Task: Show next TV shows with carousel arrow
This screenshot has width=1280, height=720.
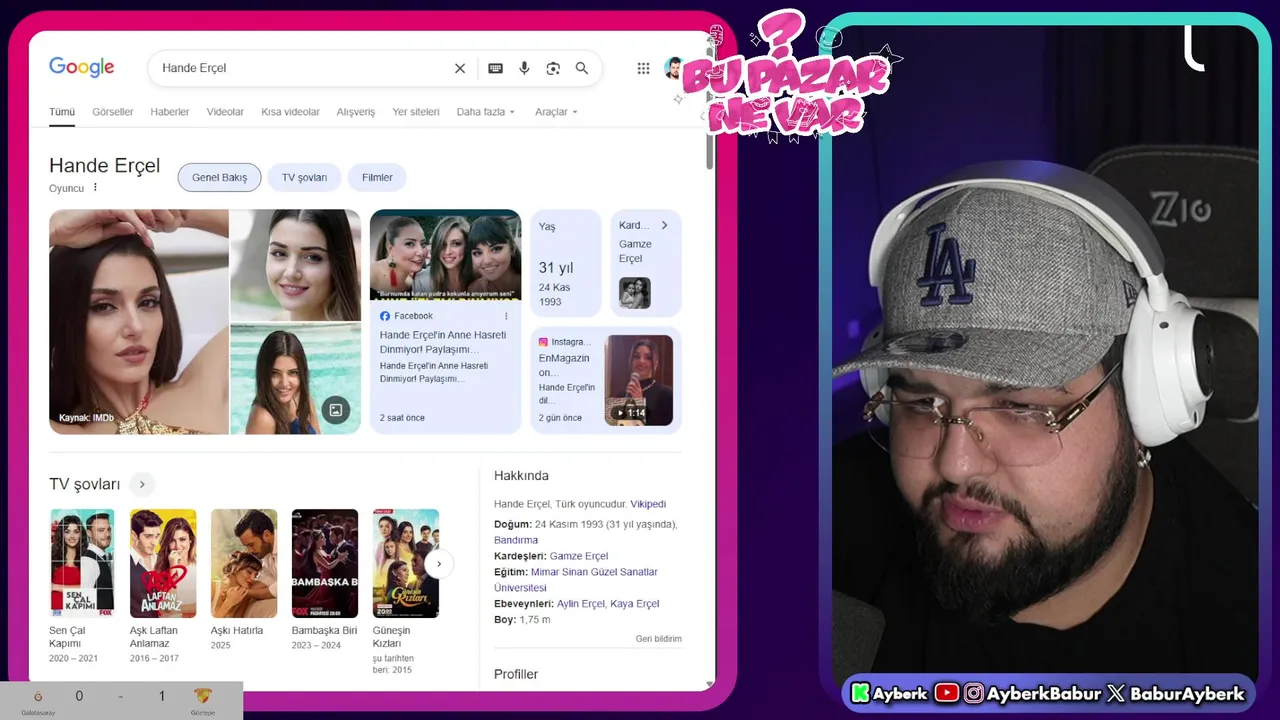Action: (x=438, y=564)
